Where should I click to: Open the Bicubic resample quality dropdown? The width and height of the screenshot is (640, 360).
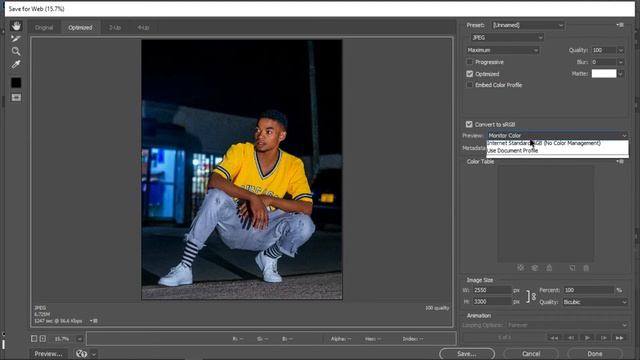pyautogui.click(x=595, y=302)
